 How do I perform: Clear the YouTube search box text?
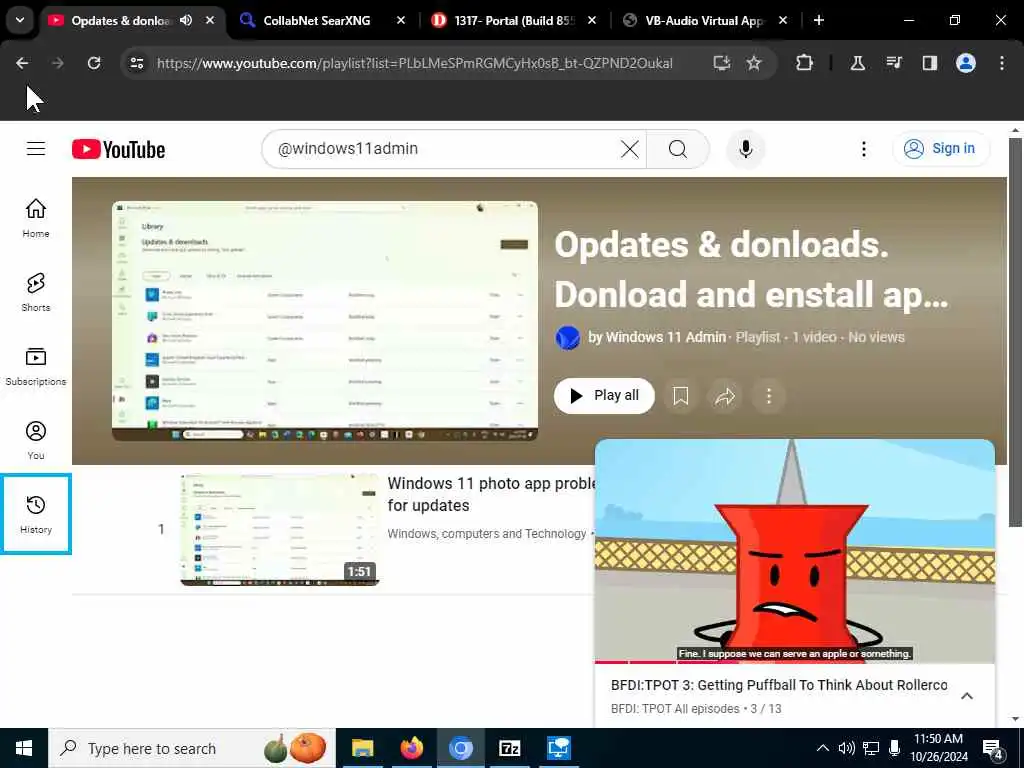click(630, 149)
